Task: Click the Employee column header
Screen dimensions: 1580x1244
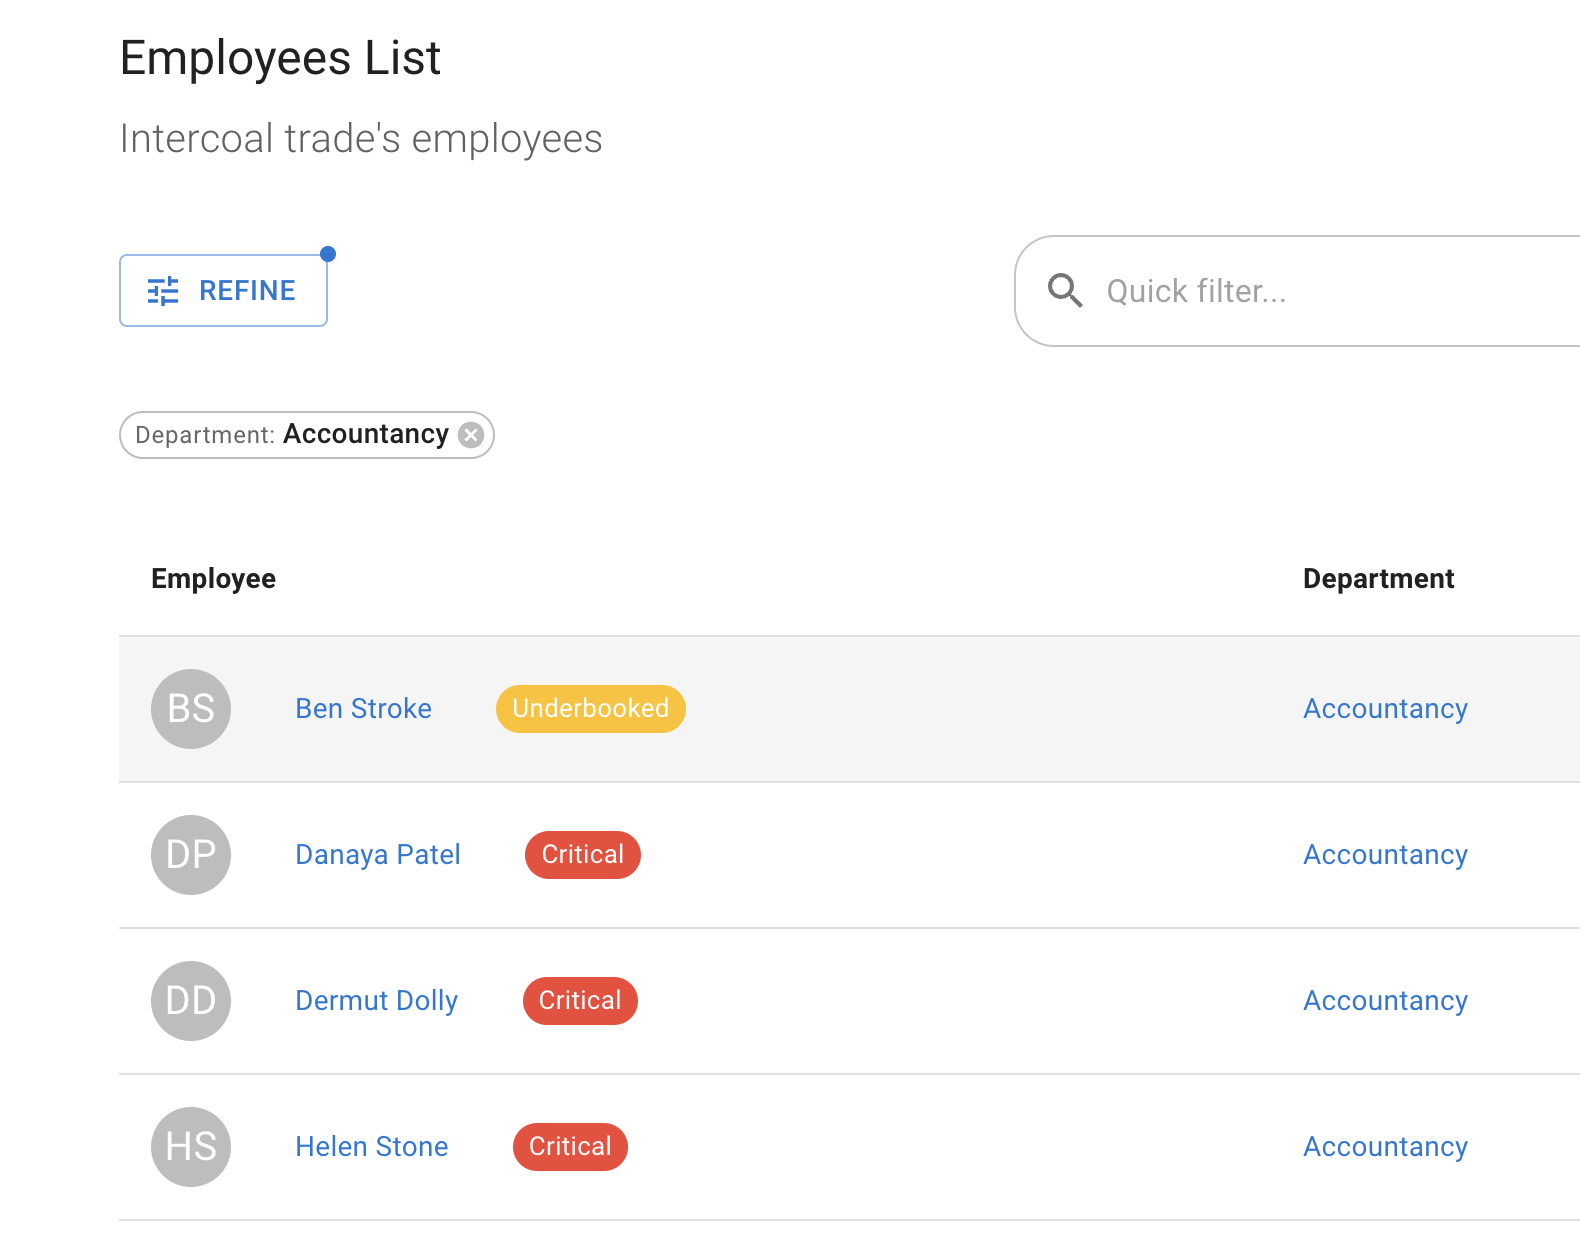Action: pos(214,579)
